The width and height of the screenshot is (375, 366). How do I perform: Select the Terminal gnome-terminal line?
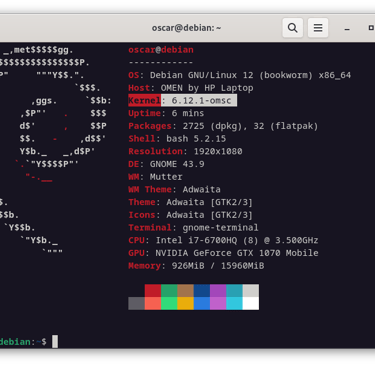193,228
